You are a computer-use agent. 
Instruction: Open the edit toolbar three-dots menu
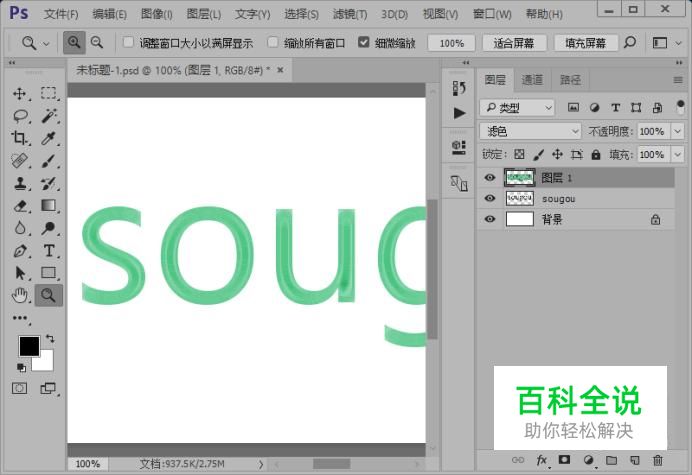(20, 318)
